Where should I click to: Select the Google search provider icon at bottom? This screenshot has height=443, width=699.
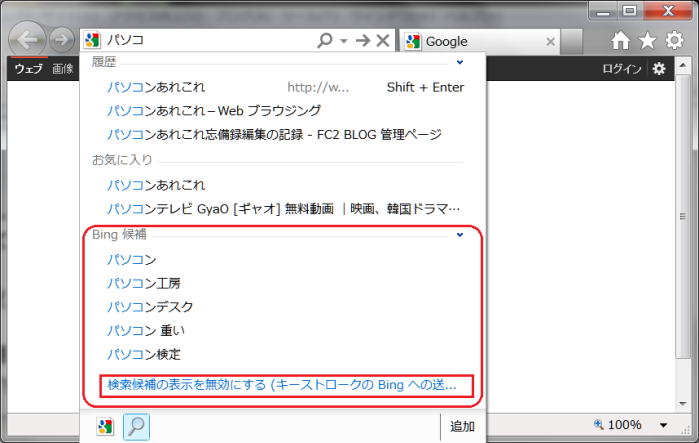(x=105, y=427)
